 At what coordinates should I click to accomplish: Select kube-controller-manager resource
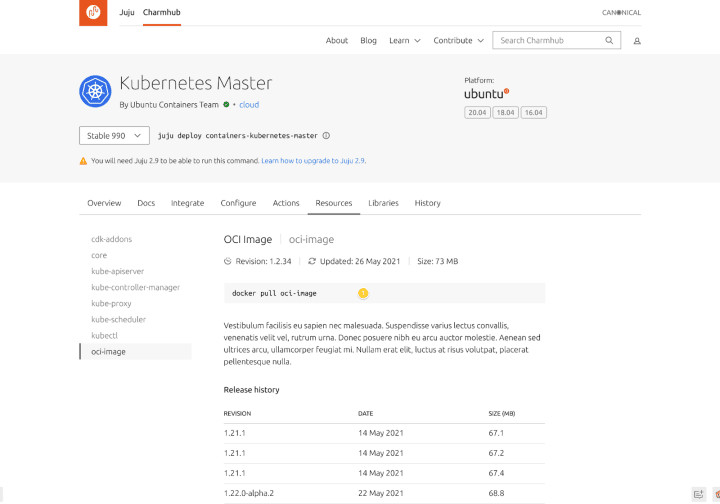pyautogui.click(x=135, y=287)
